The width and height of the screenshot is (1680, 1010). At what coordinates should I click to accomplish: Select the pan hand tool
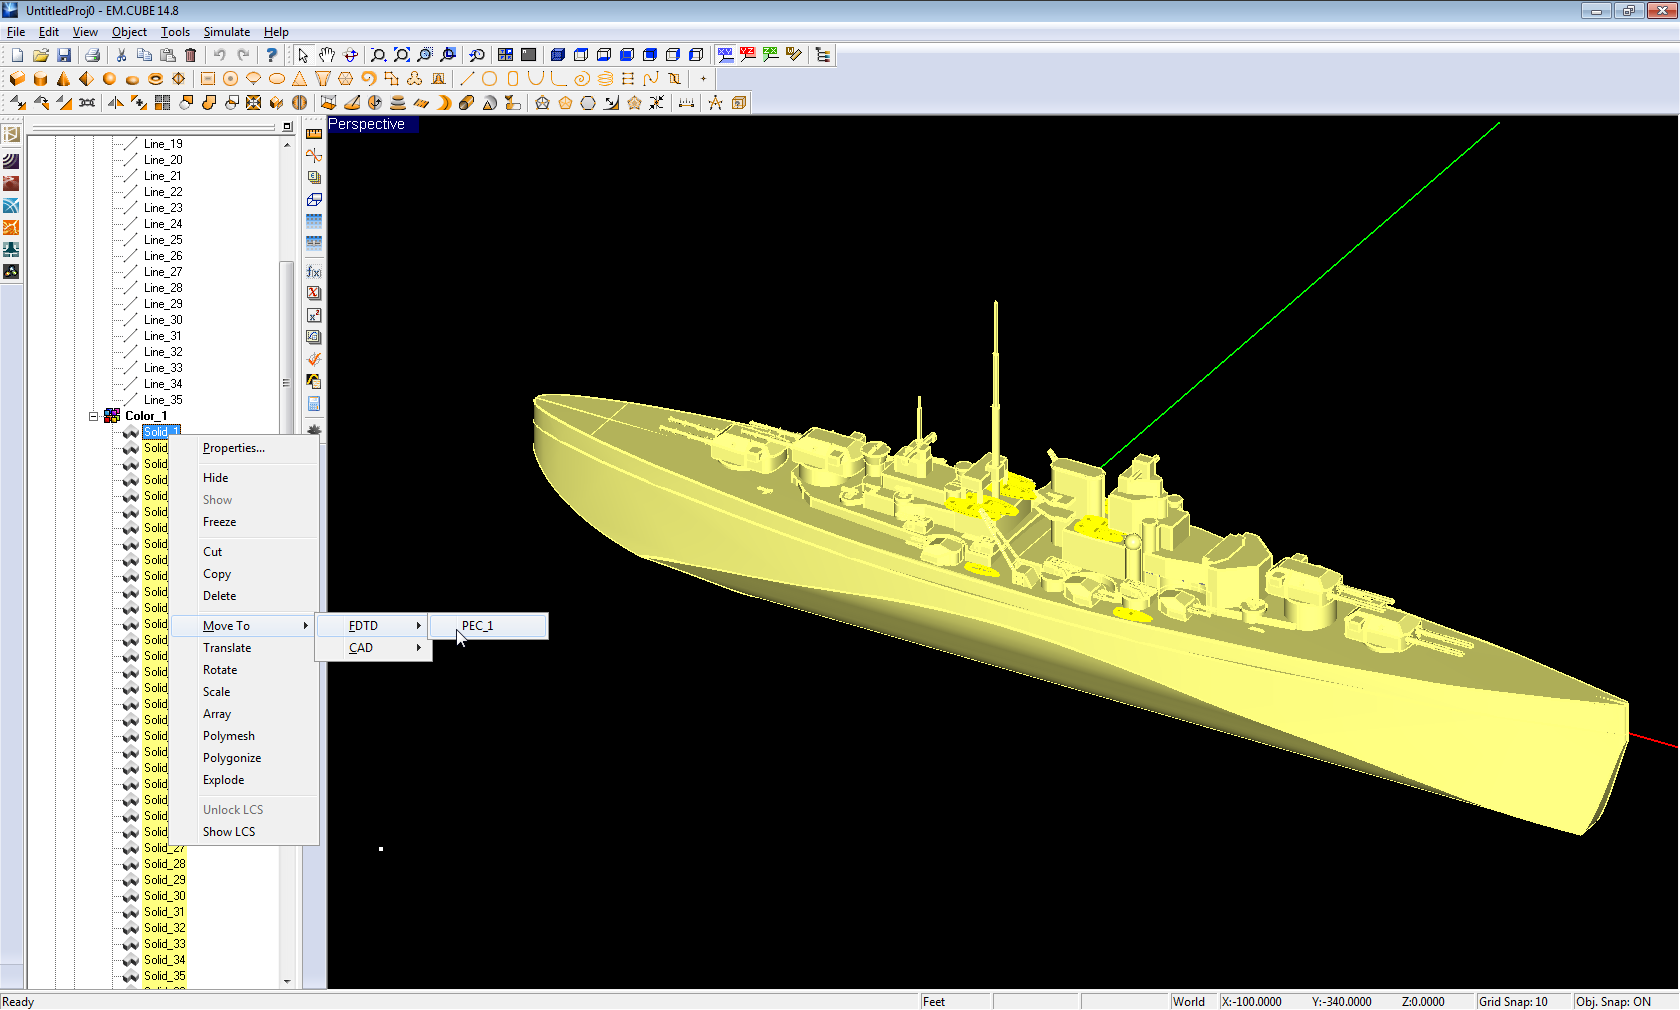point(327,55)
